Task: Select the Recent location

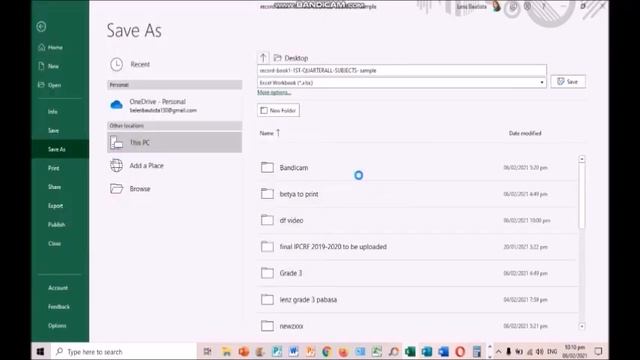Action: 174,64
